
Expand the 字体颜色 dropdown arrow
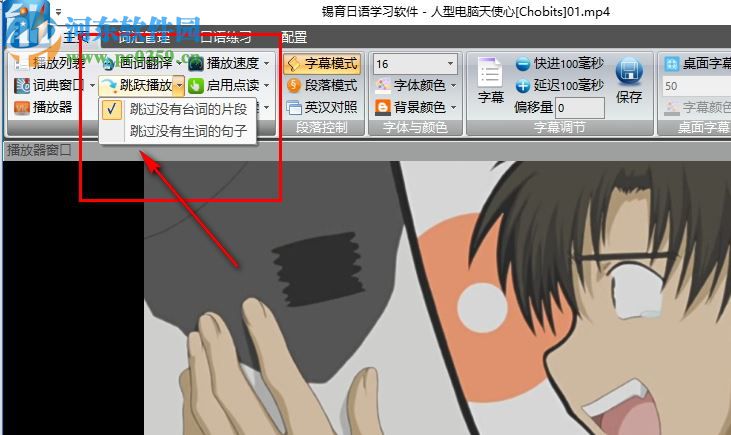pos(453,85)
